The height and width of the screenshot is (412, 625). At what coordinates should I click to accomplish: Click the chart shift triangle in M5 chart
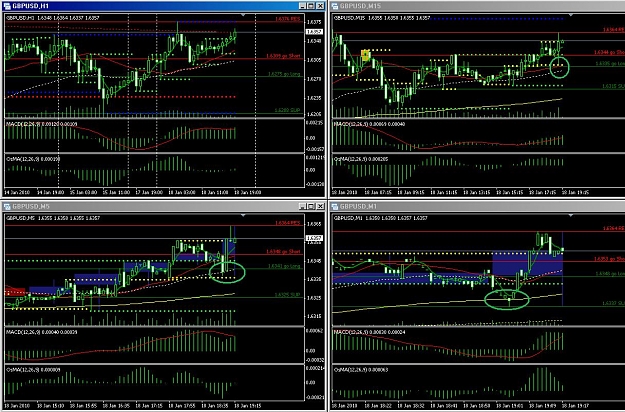(x=243, y=216)
